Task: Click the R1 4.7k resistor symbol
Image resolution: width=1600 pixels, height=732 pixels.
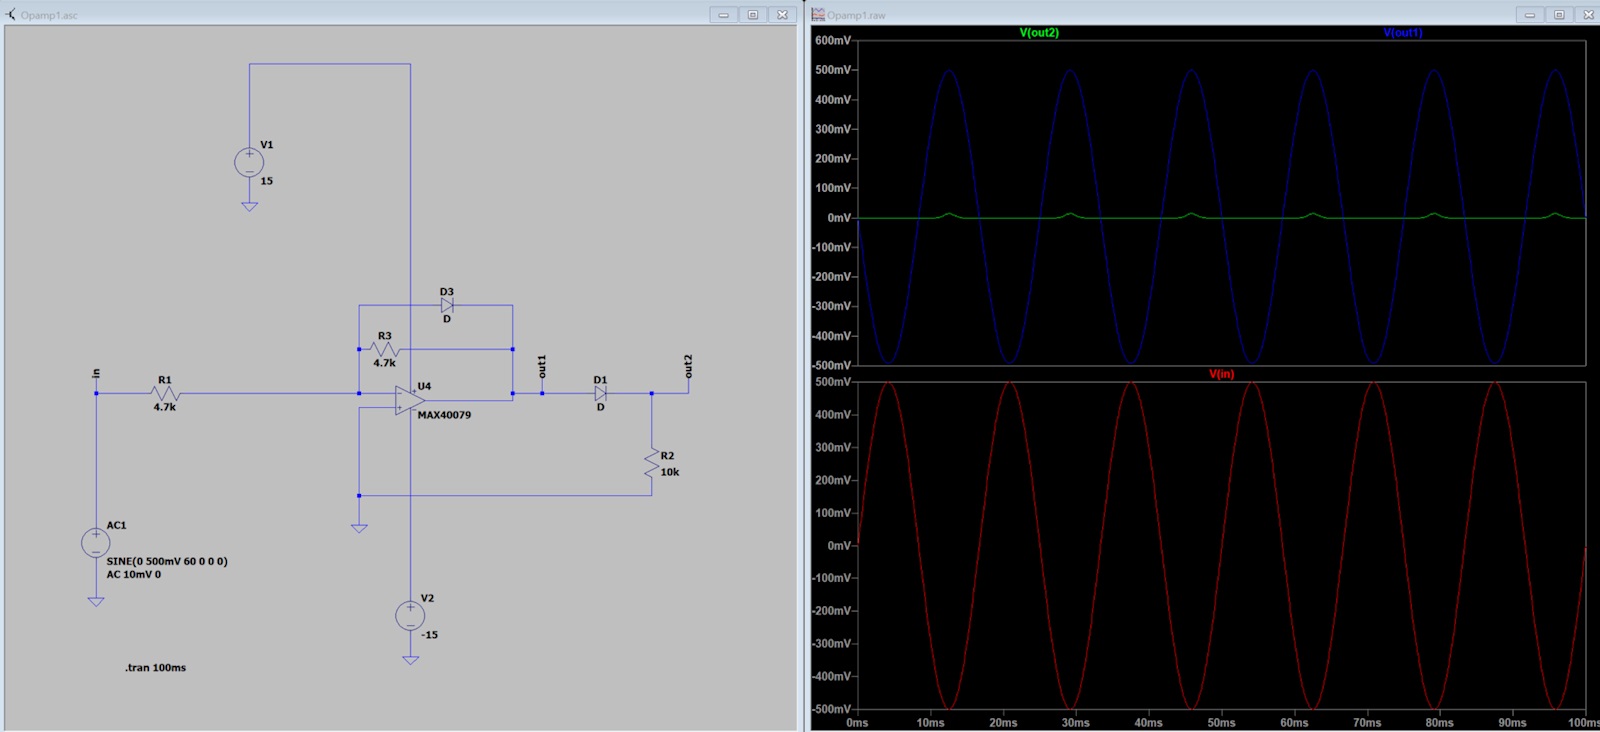Action: point(165,393)
